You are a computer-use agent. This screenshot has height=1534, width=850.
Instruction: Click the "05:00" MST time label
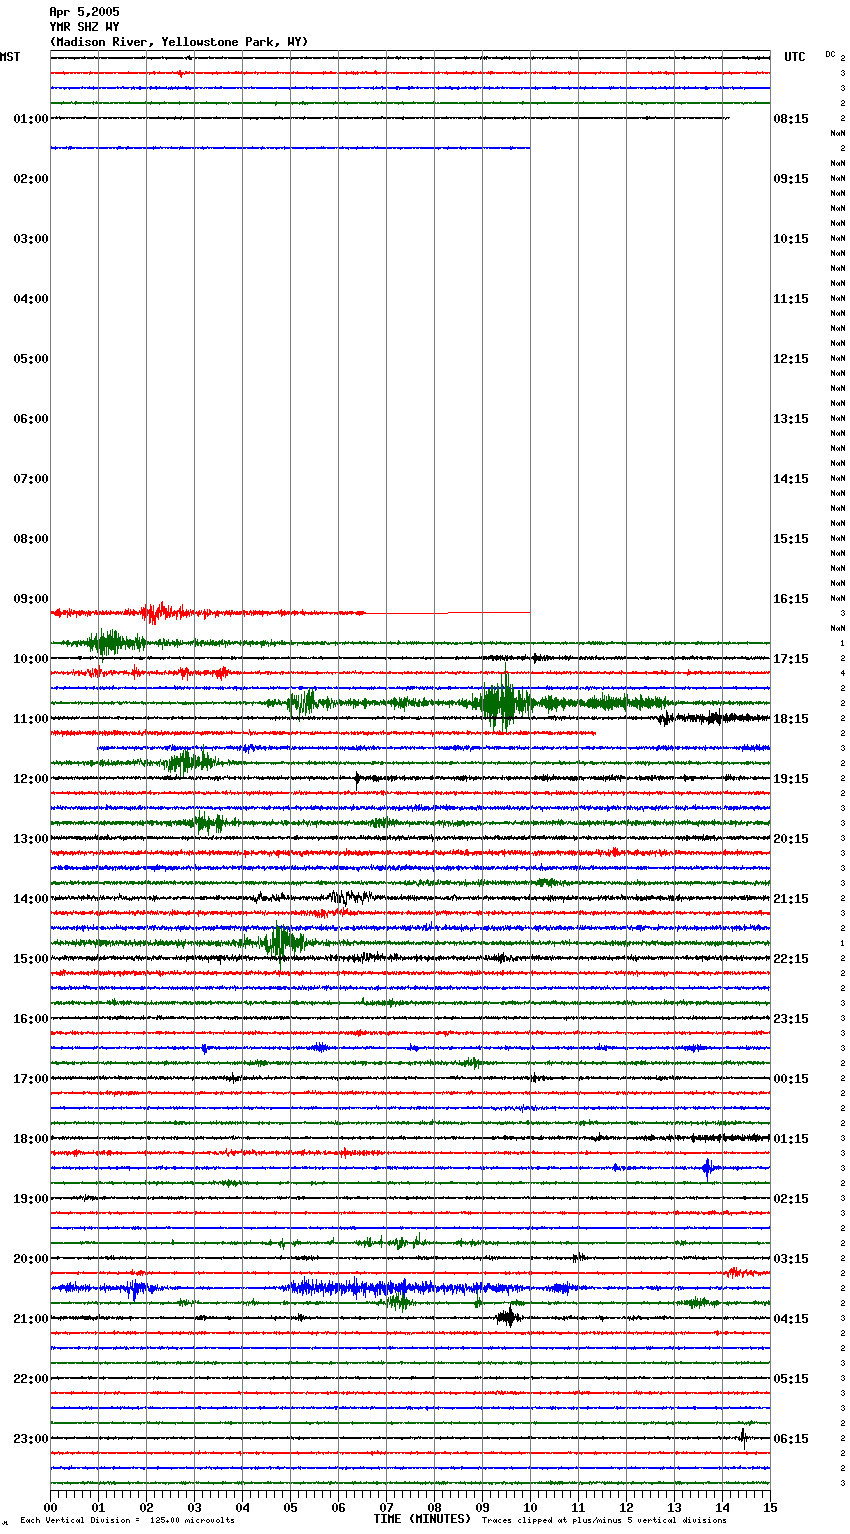click(x=31, y=359)
